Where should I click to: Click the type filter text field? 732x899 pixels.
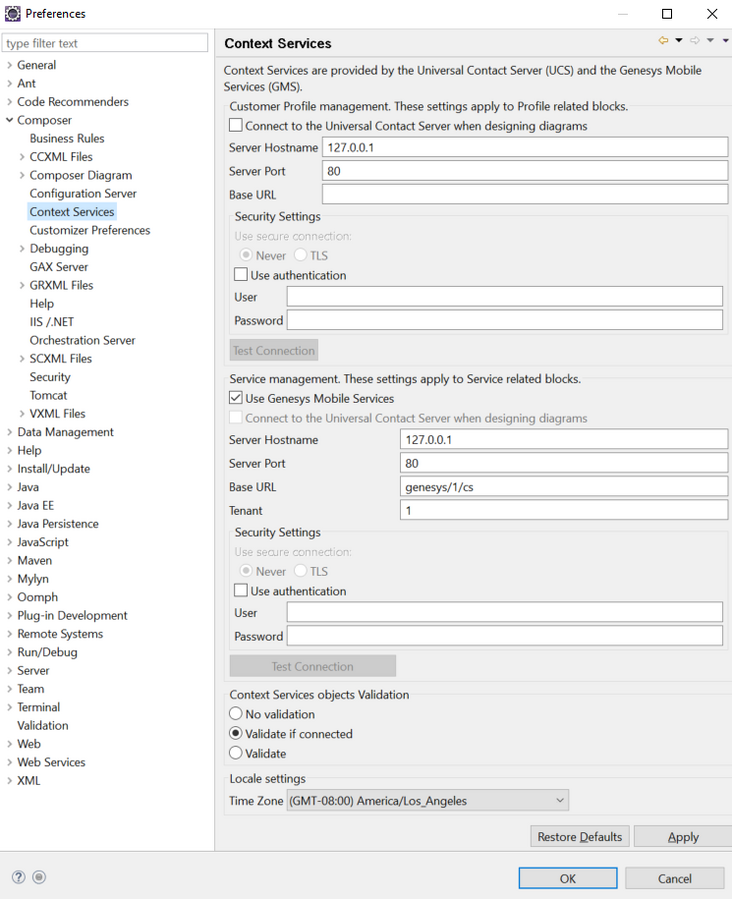(x=105, y=43)
